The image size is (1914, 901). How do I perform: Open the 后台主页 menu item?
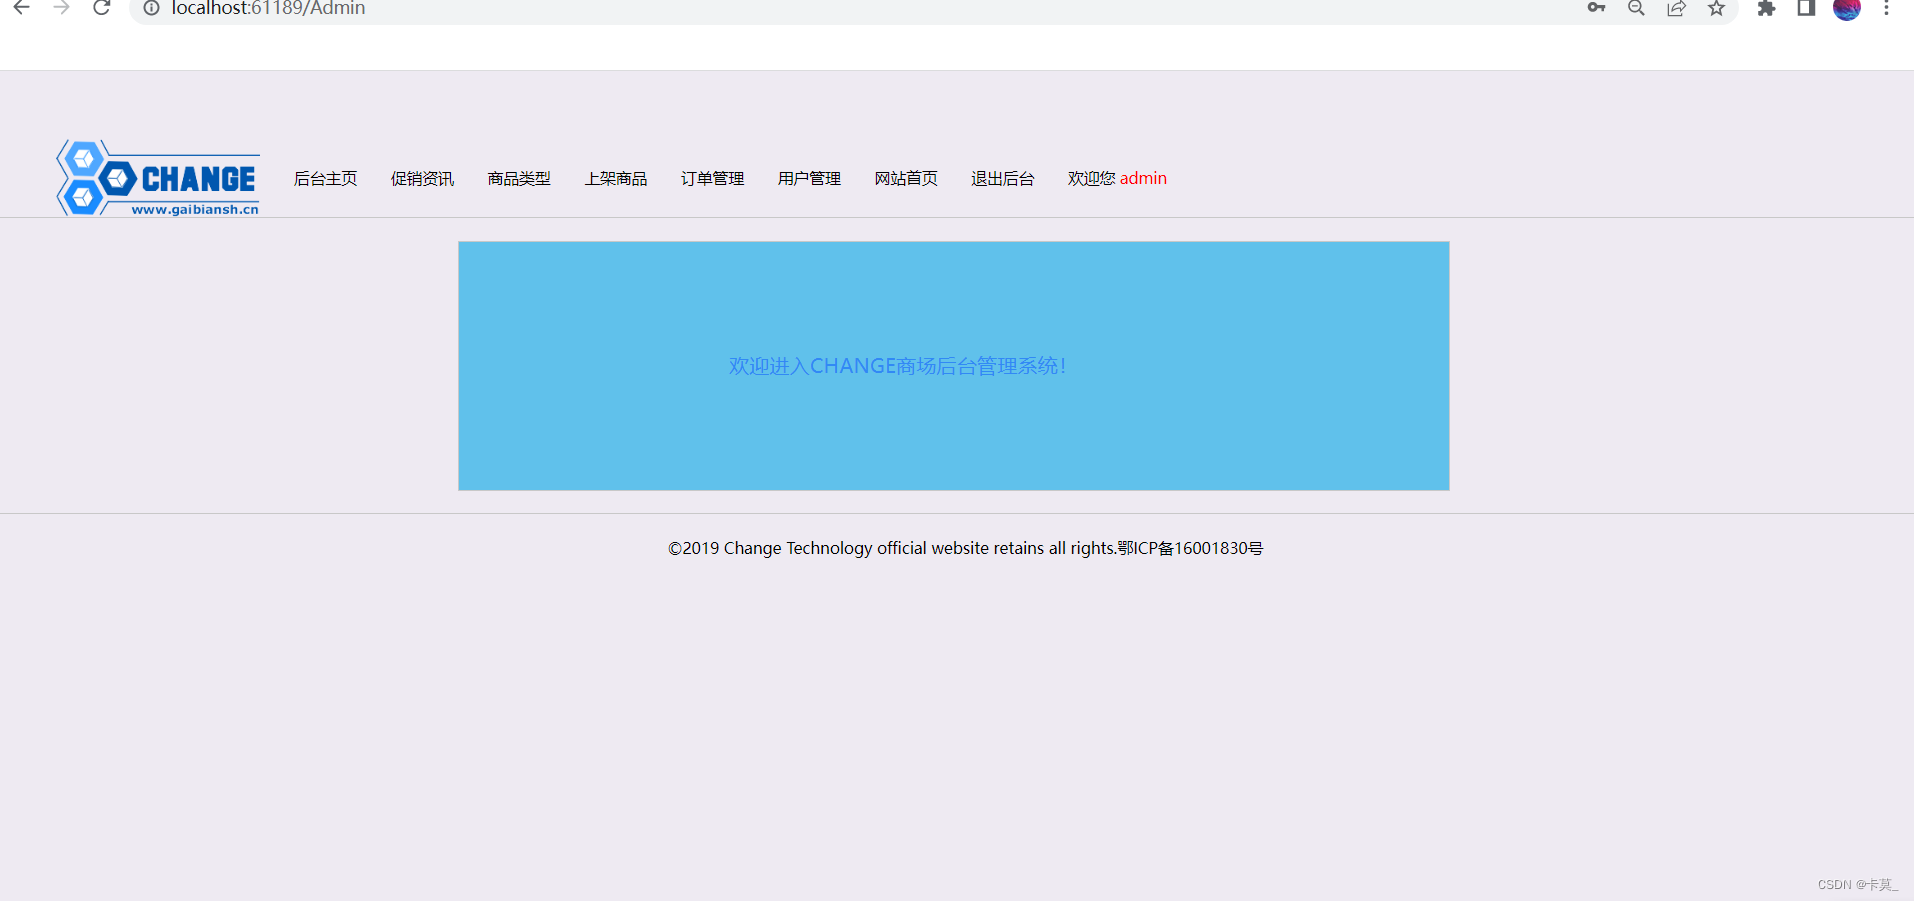coord(325,178)
